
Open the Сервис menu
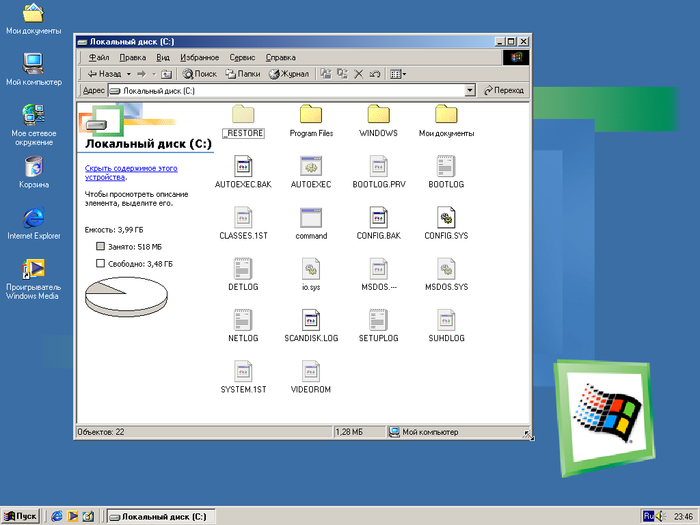[x=242, y=57]
